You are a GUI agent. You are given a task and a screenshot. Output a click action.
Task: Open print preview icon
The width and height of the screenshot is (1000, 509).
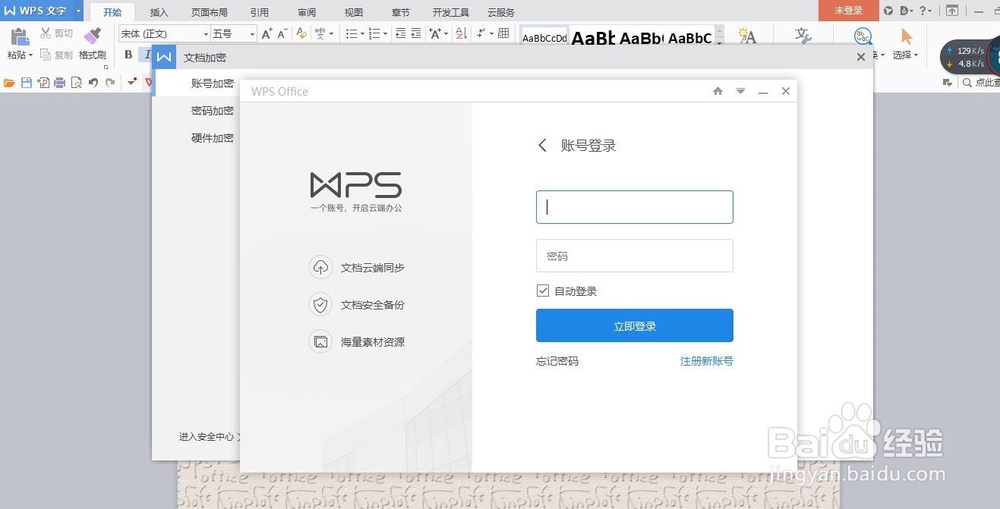click(x=77, y=82)
